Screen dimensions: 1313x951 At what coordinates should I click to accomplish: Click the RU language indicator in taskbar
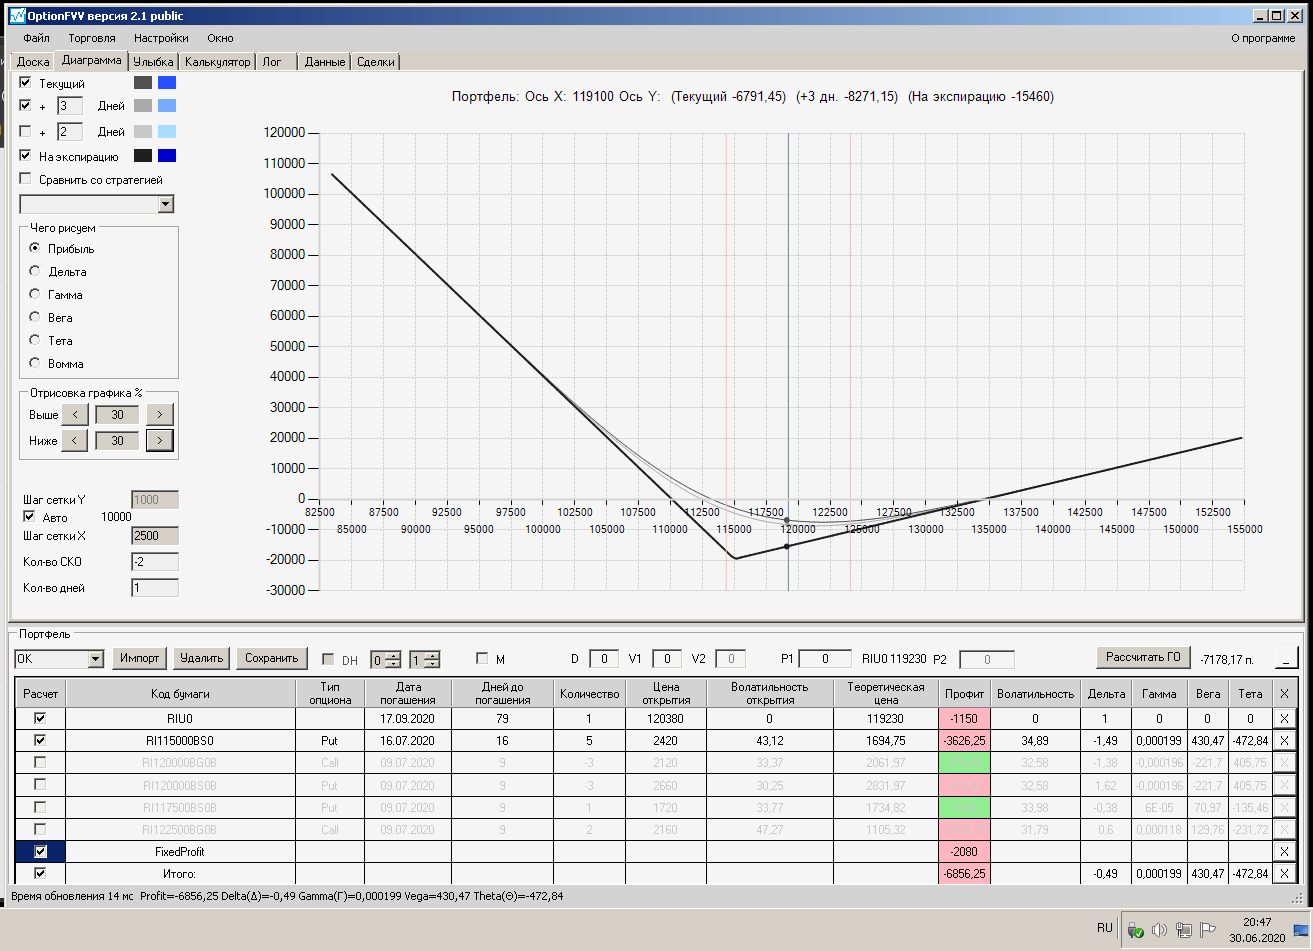pos(1104,928)
